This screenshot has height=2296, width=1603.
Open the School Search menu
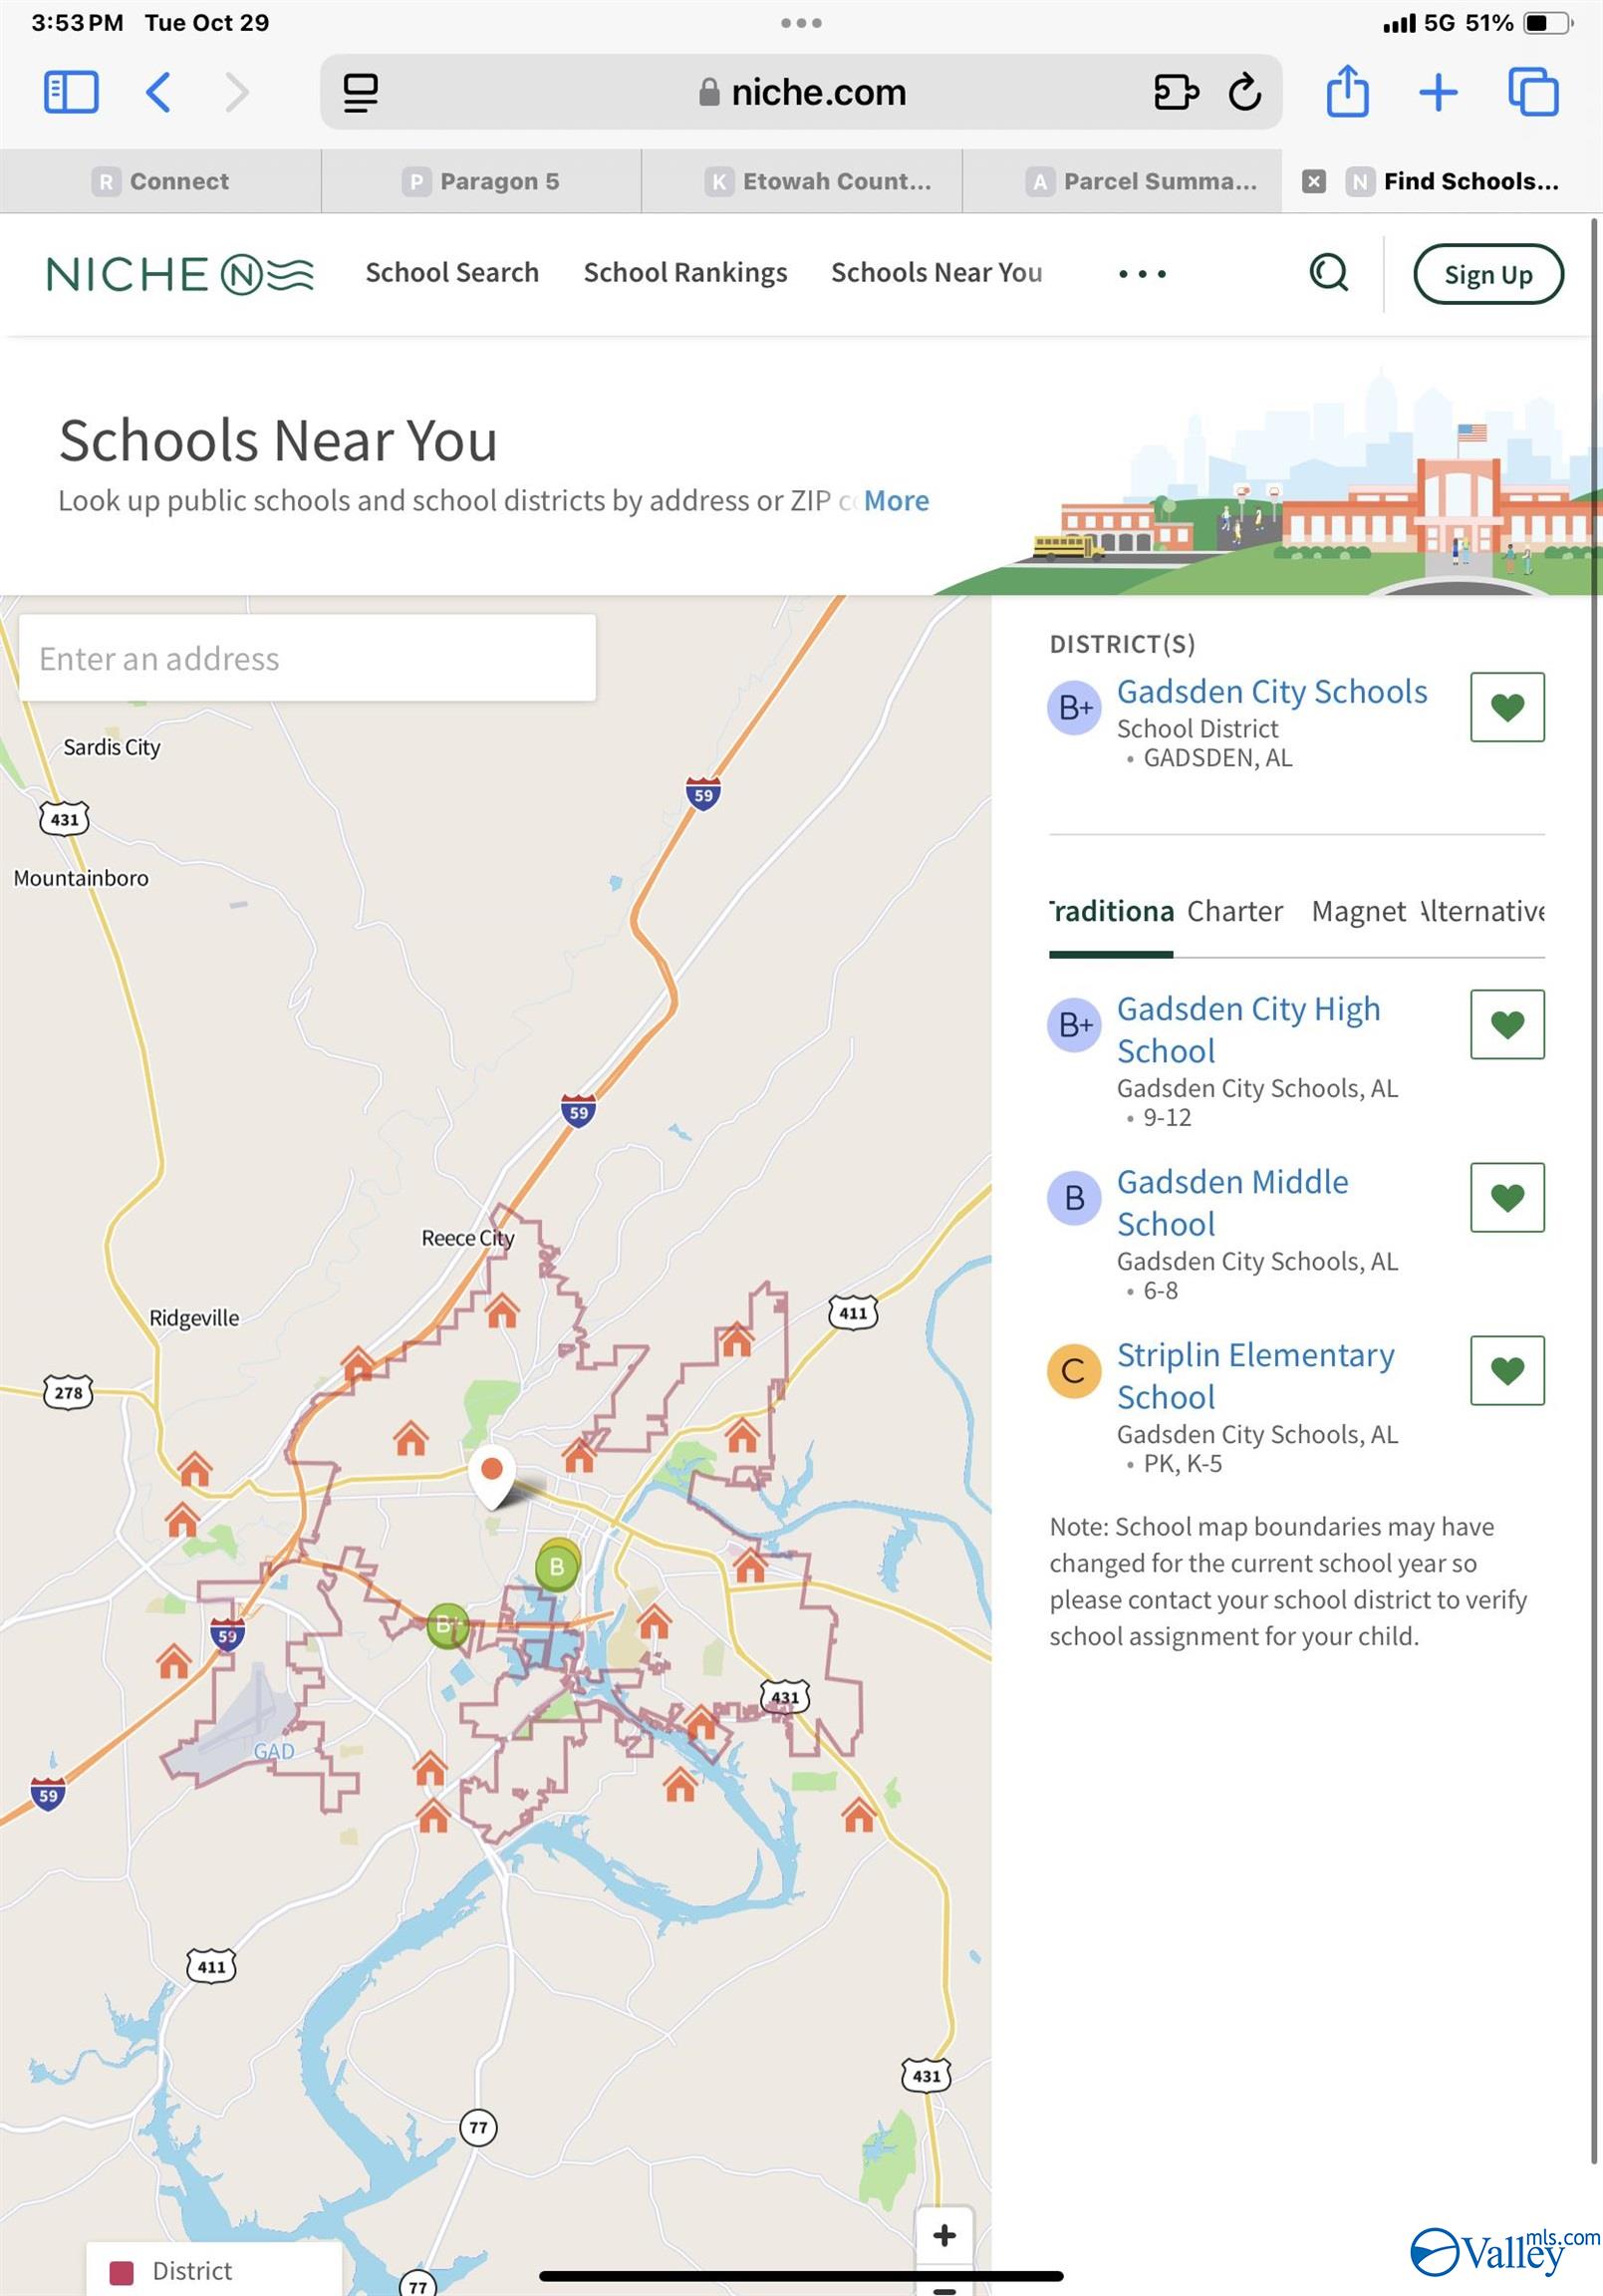coord(452,272)
